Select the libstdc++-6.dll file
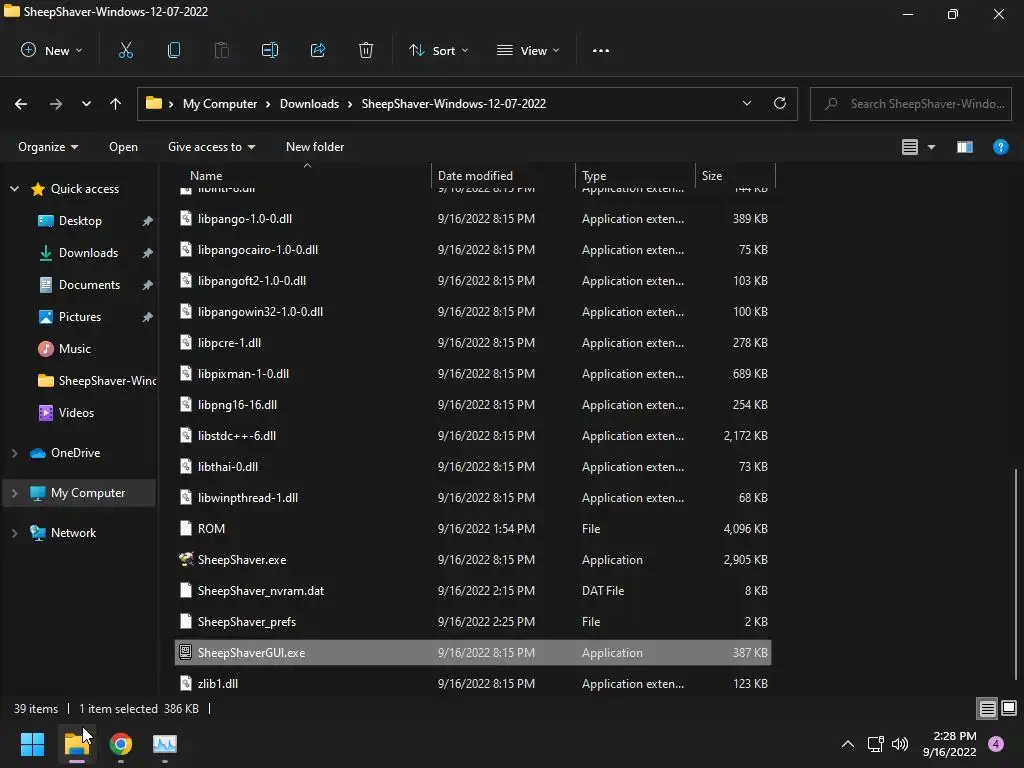The height and width of the screenshot is (768, 1024). (473, 436)
